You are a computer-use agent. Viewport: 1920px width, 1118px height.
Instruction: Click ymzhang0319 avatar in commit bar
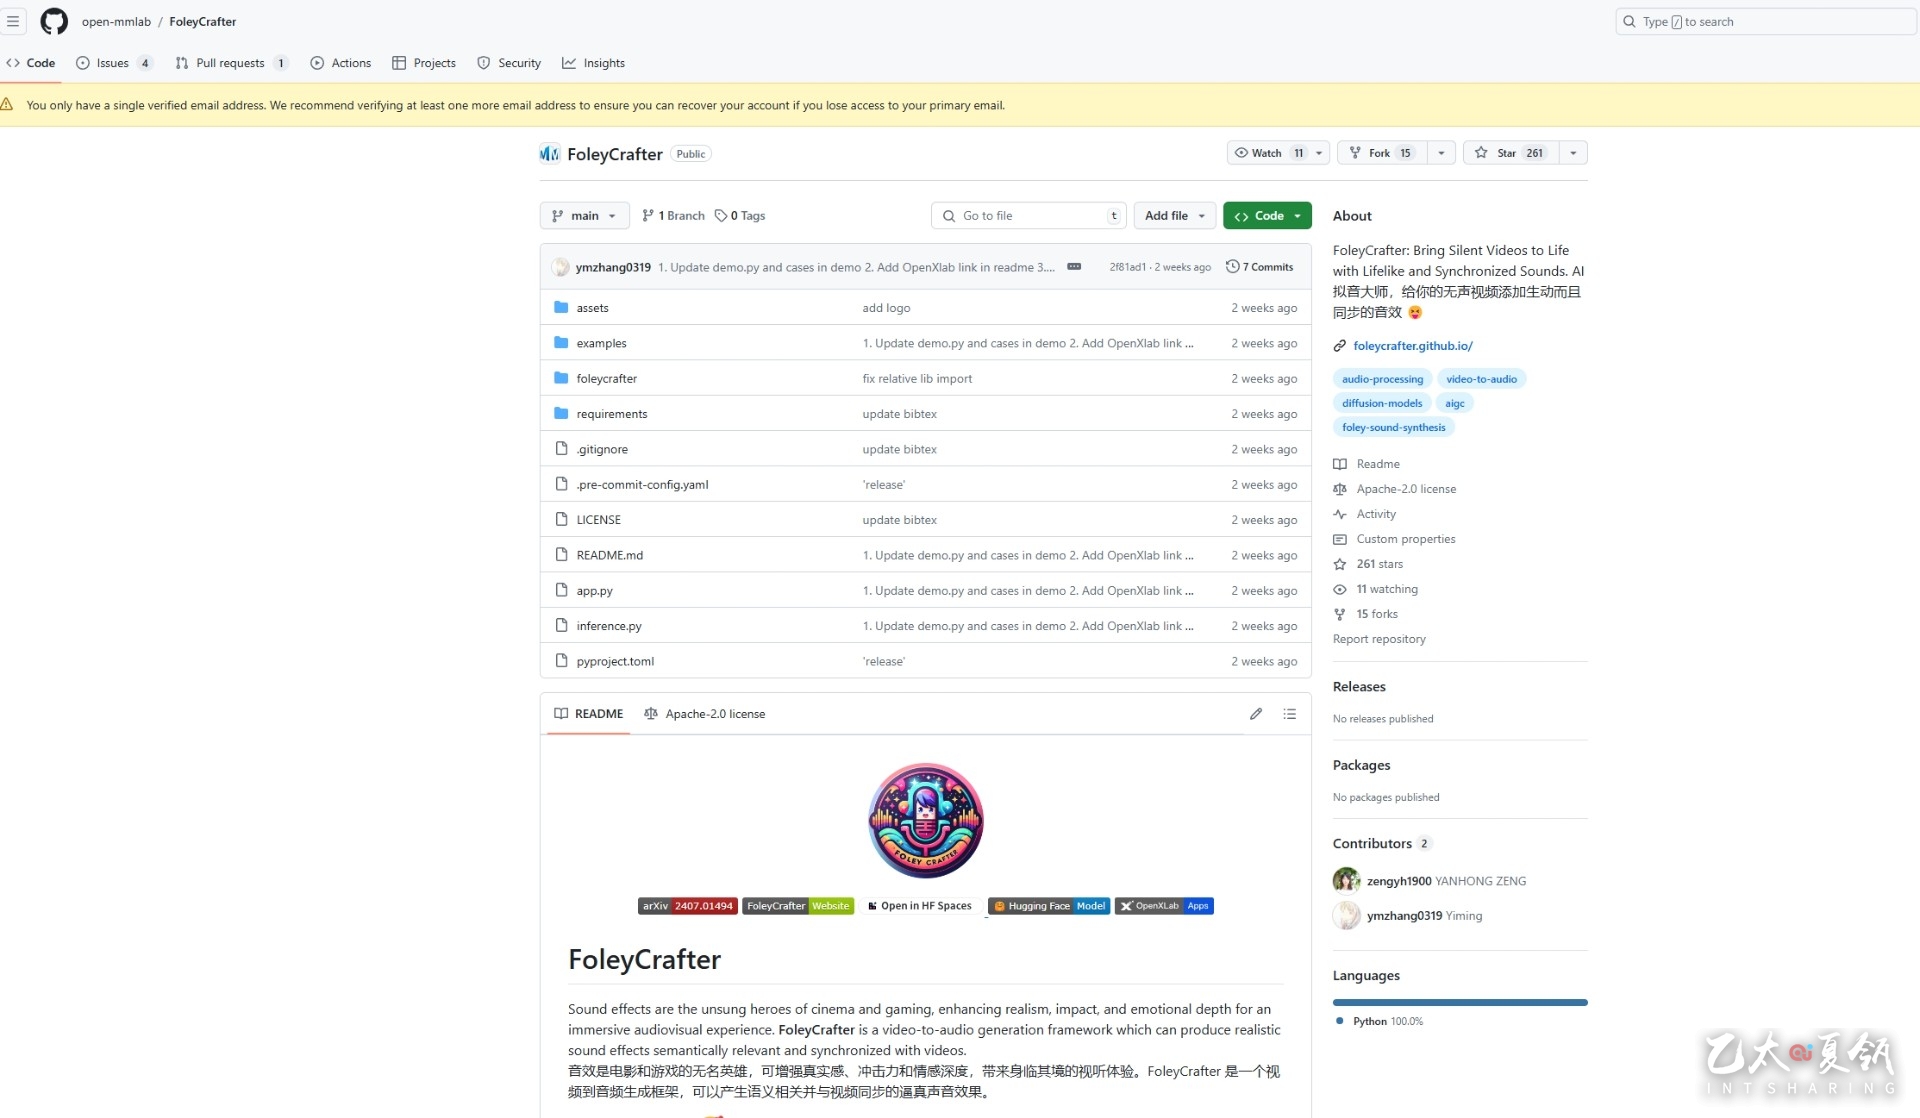tap(561, 267)
